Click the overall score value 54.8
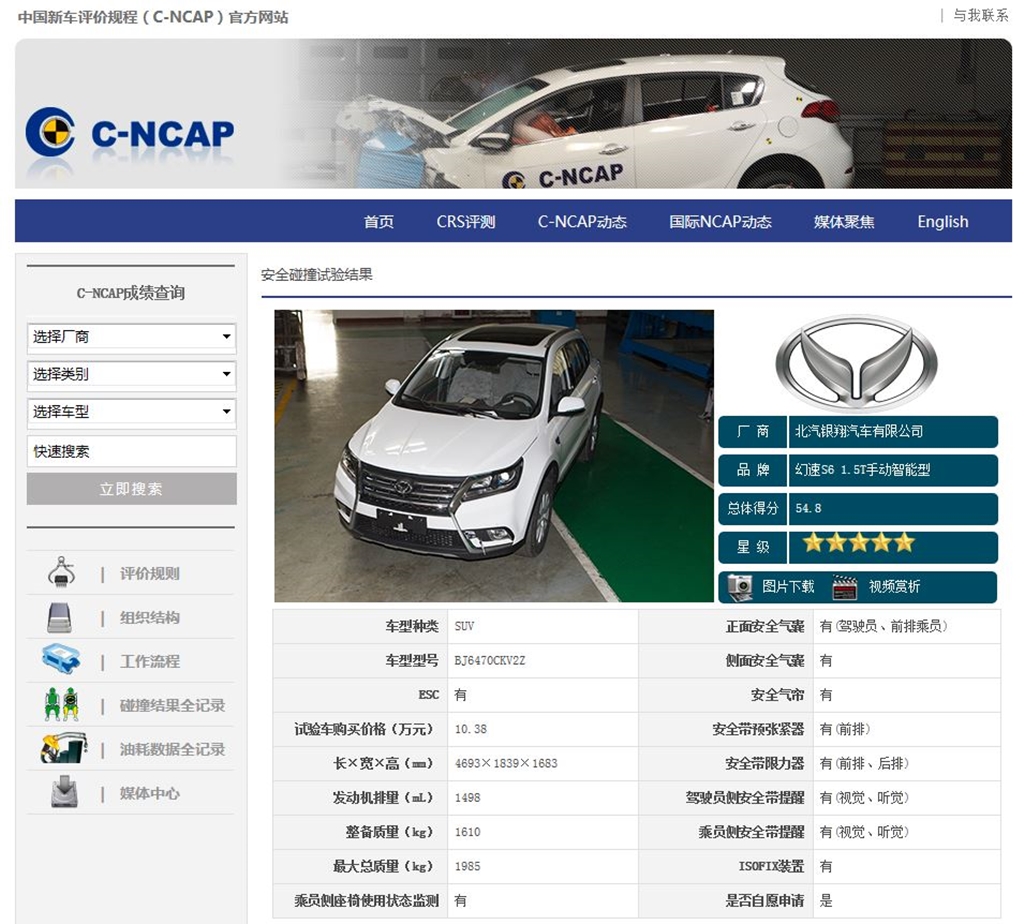The height and width of the screenshot is (924, 1024). (x=808, y=508)
